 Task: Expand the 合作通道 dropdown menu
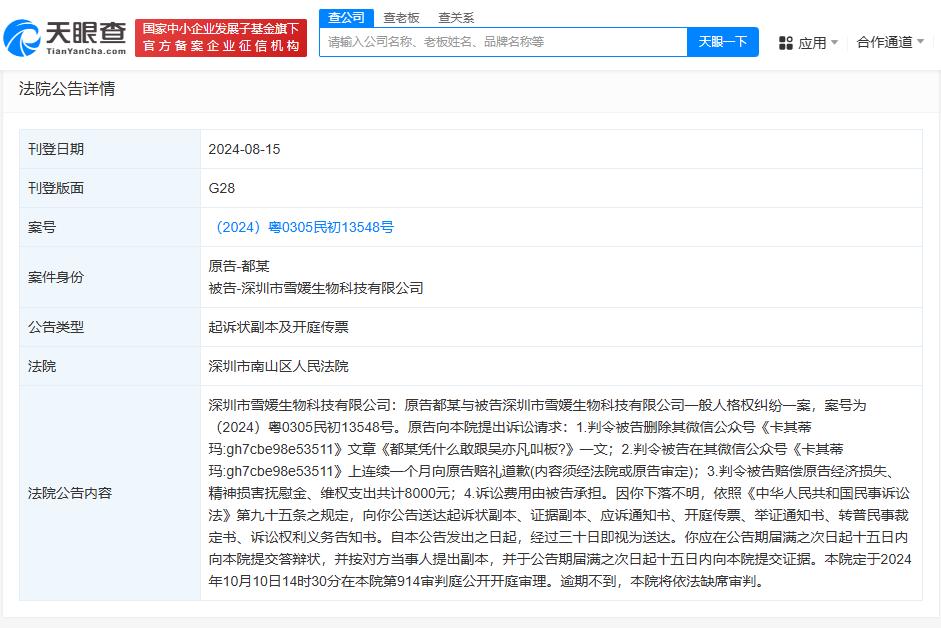[x=890, y=42]
